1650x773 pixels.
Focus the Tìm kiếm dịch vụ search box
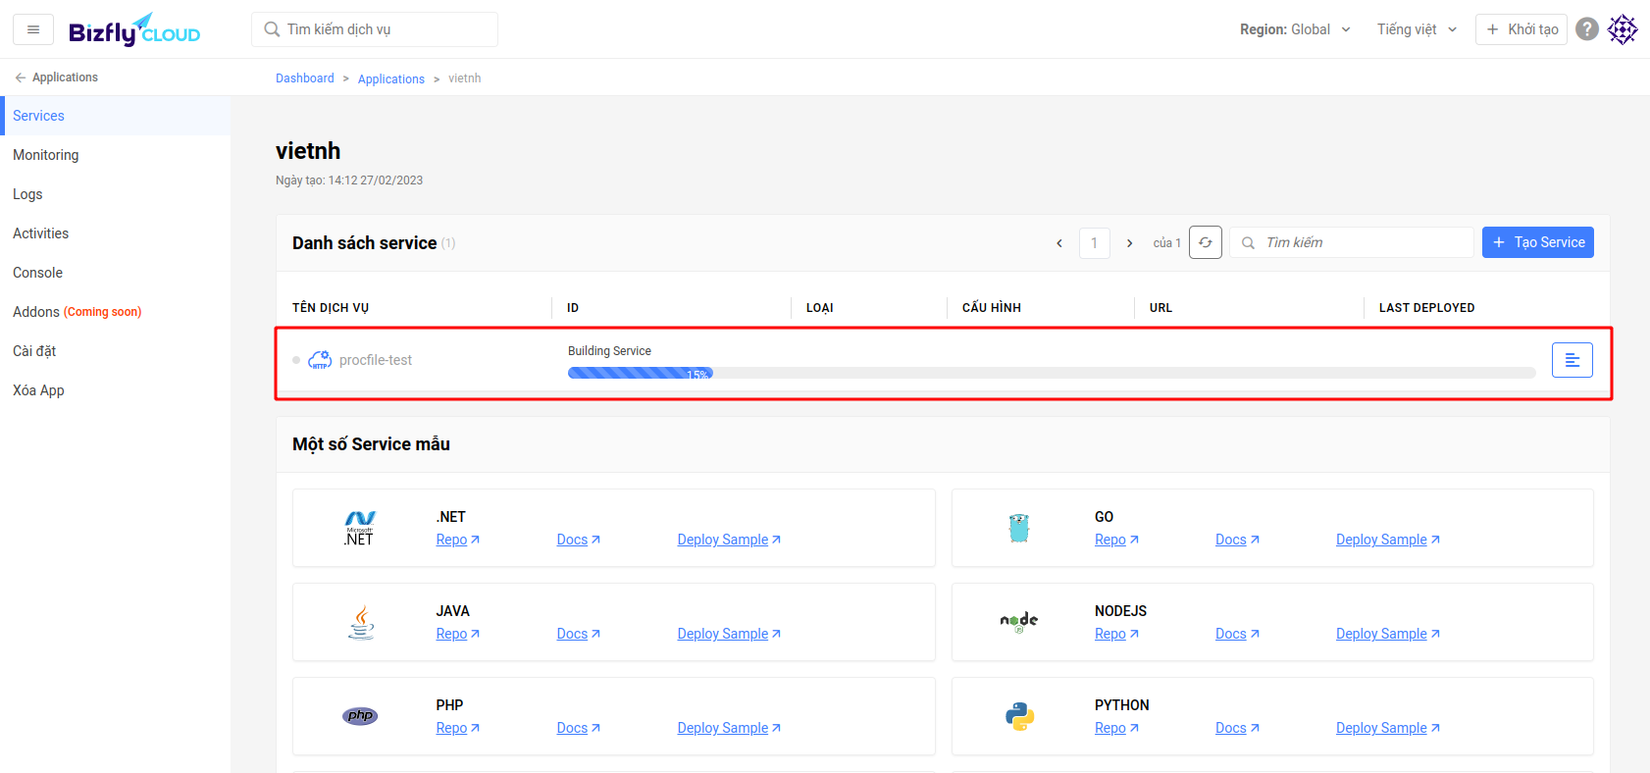pos(375,29)
